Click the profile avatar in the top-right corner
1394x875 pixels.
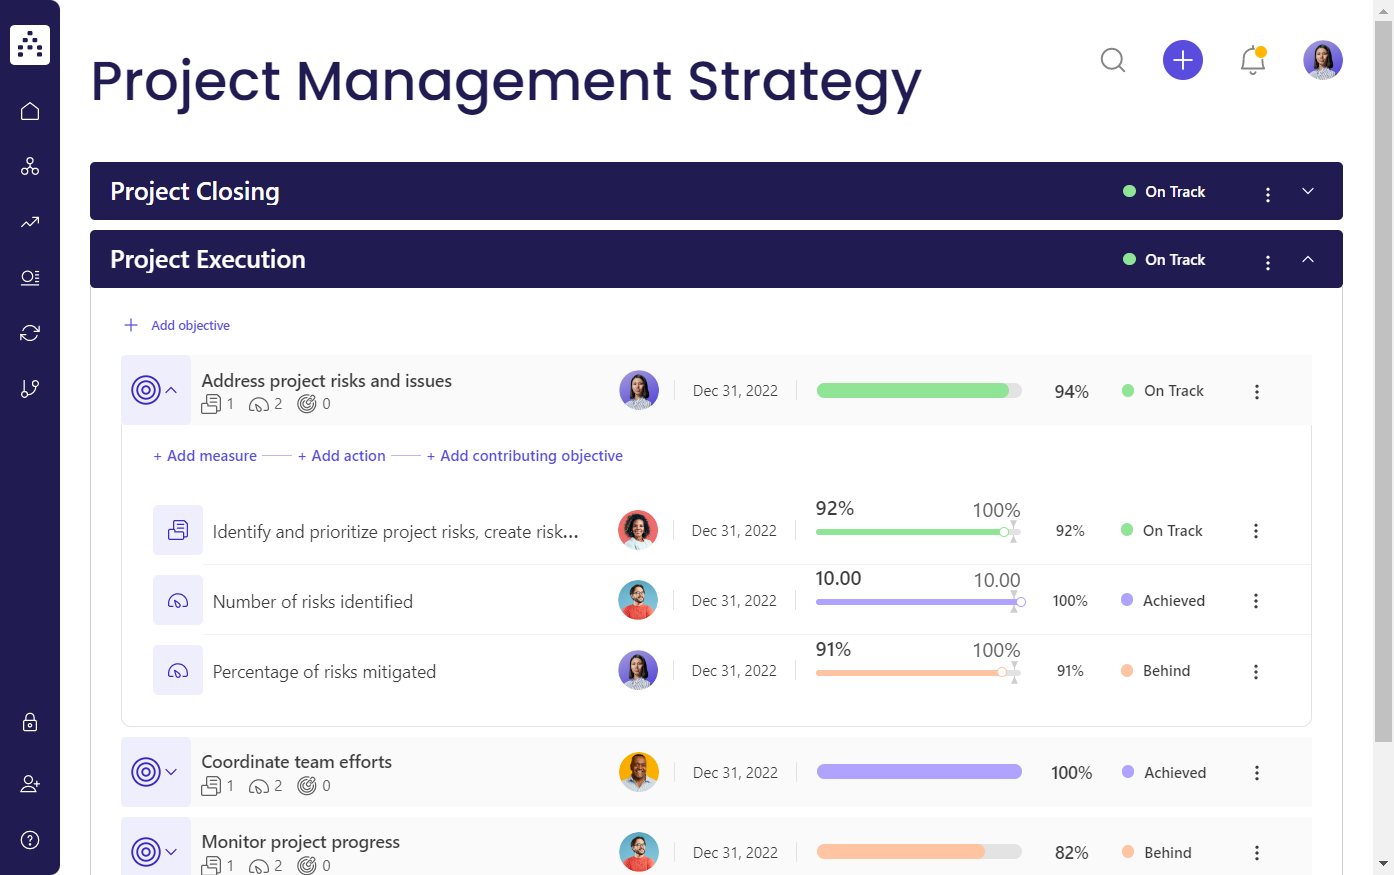pos(1322,60)
